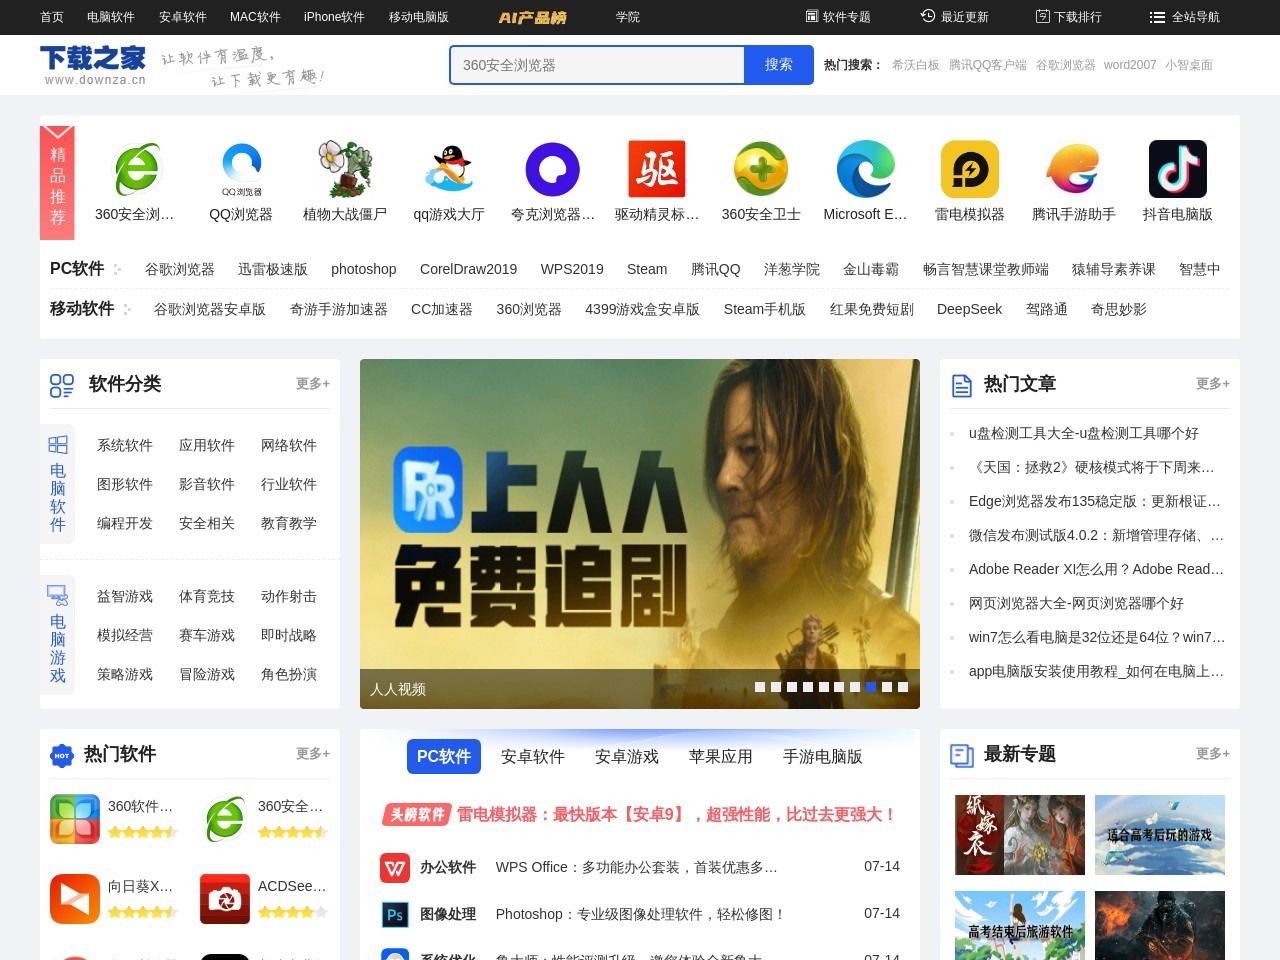The image size is (1280, 960).
Task: Select the 苹果应用 tab
Action: pyautogui.click(x=720, y=757)
